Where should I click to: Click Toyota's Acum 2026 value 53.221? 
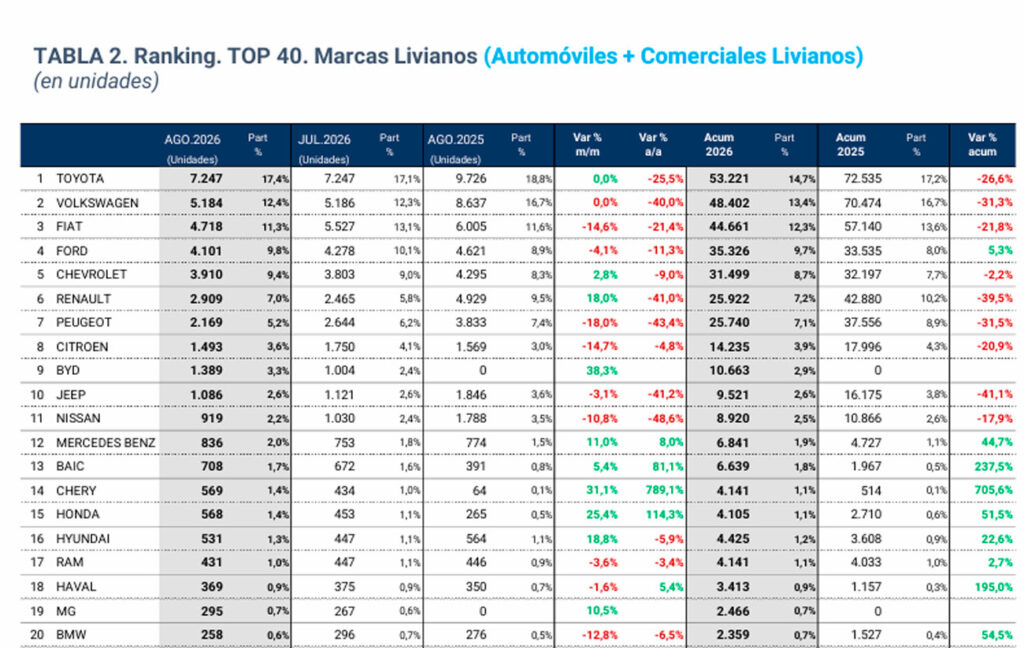pos(729,178)
